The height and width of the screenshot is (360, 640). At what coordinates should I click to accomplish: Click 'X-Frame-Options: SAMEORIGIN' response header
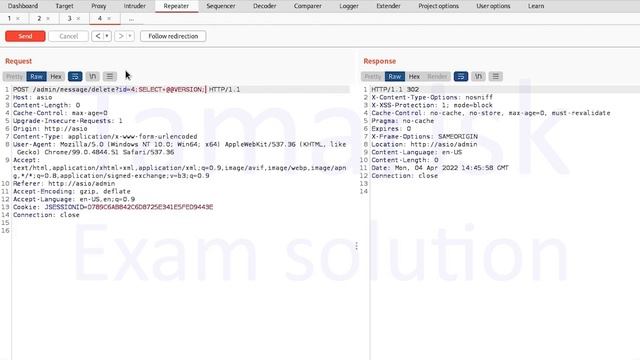click(424, 137)
